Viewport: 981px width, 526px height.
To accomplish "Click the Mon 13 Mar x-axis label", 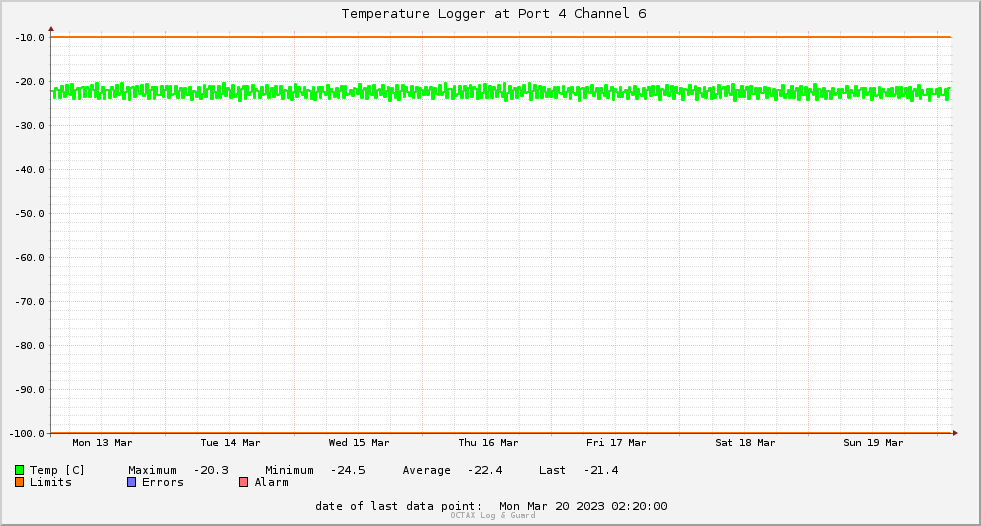I will pyautogui.click(x=103, y=443).
